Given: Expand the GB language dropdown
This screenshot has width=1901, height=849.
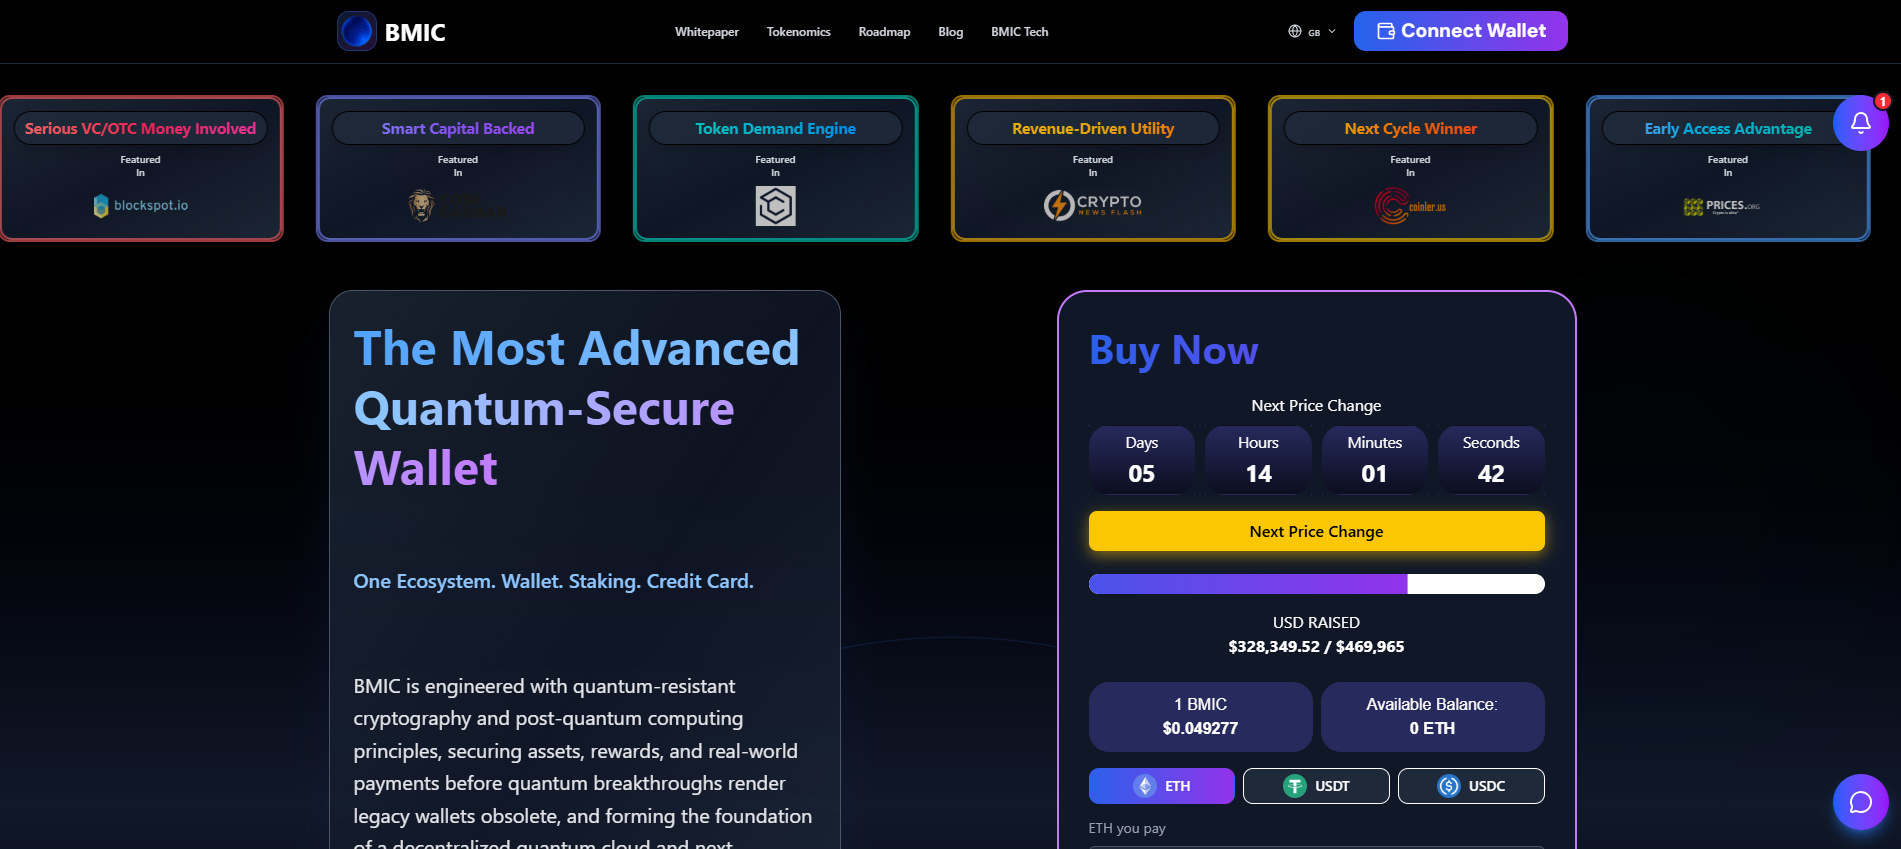Looking at the screenshot, I should [x=1311, y=32].
